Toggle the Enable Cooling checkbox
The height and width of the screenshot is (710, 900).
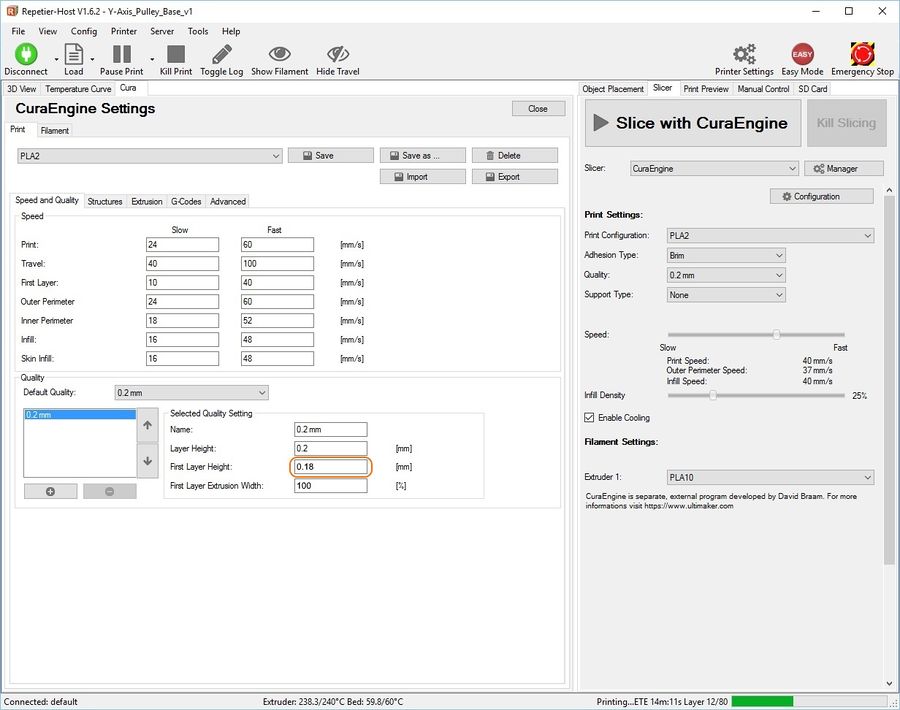(x=589, y=417)
